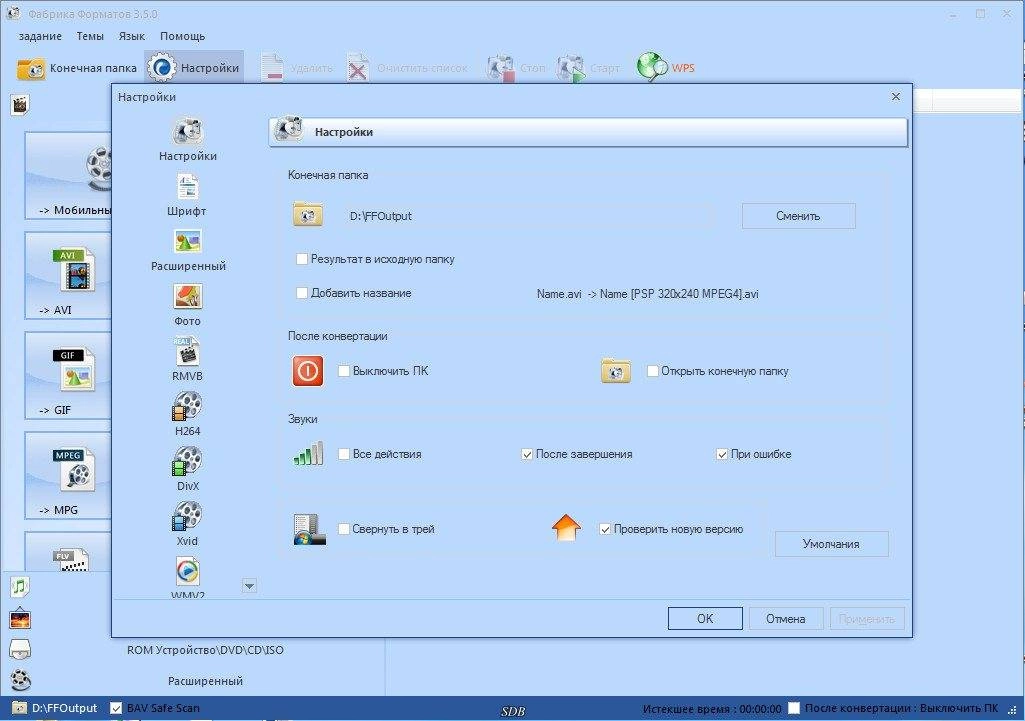Image resolution: width=1025 pixels, height=721 pixels.
Task: Choose the -> GIF conversion tile
Action: (68, 375)
